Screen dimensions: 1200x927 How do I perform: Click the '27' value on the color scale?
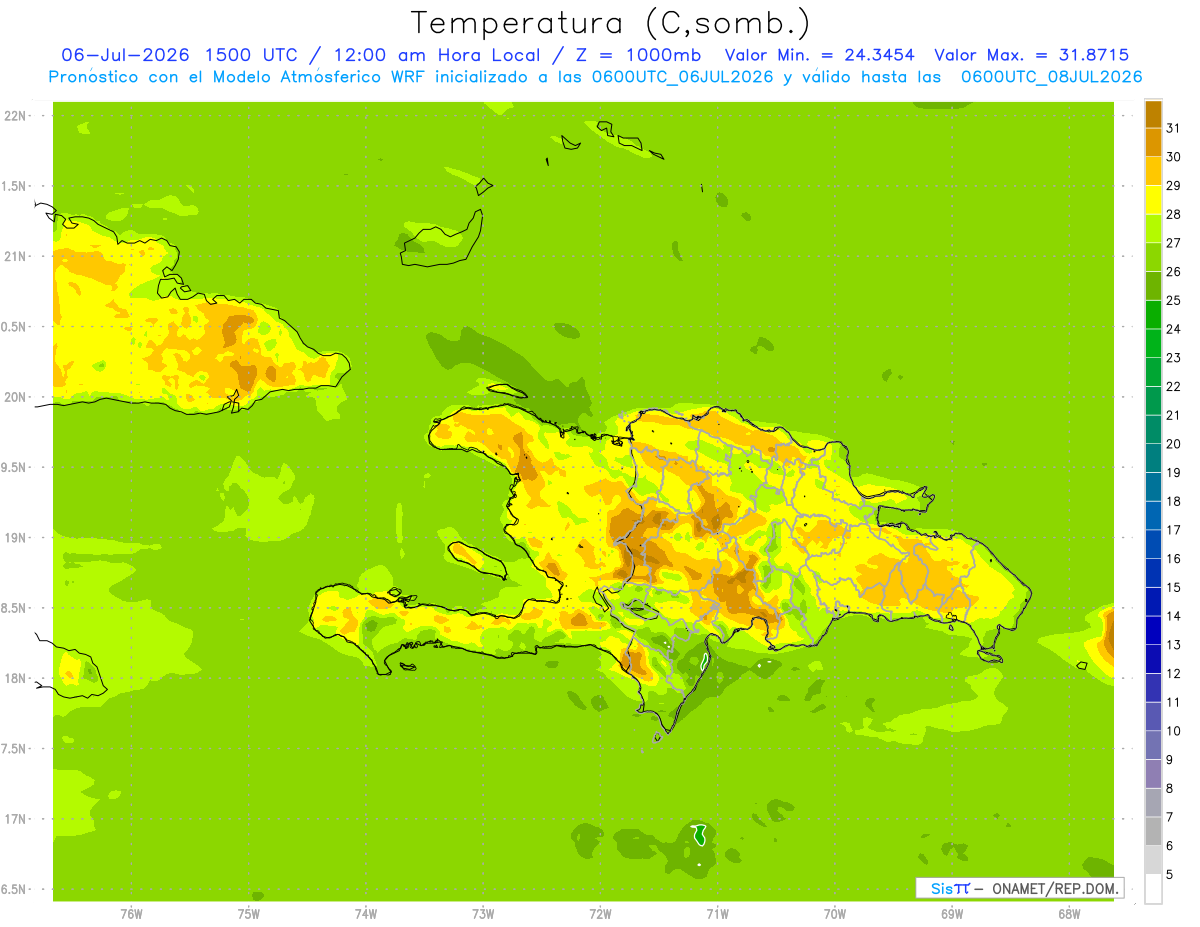[1173, 243]
